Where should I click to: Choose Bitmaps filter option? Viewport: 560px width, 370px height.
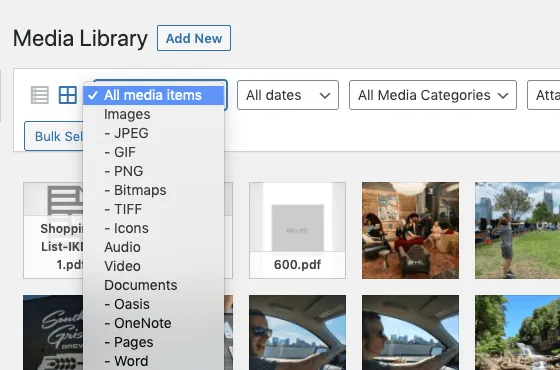pyautogui.click(x=154, y=190)
